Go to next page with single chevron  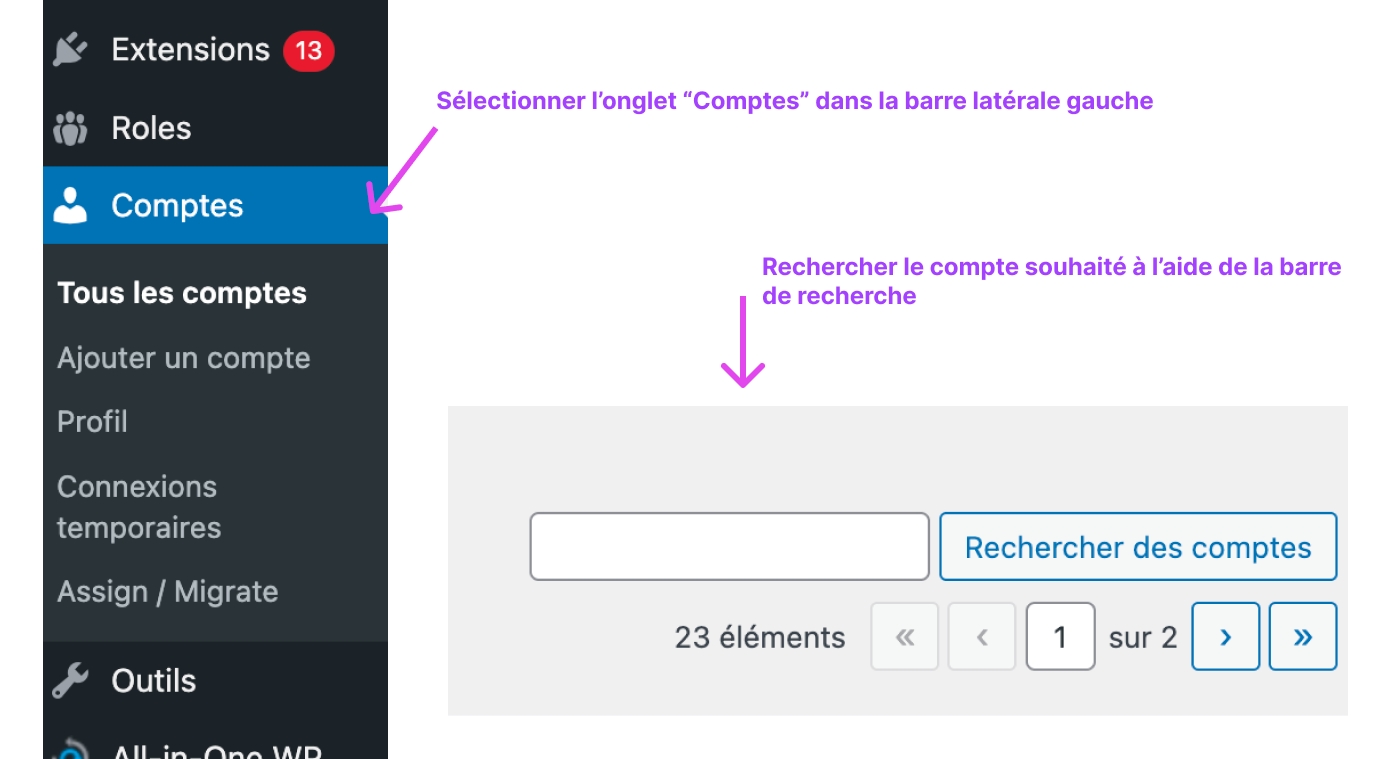(1225, 636)
